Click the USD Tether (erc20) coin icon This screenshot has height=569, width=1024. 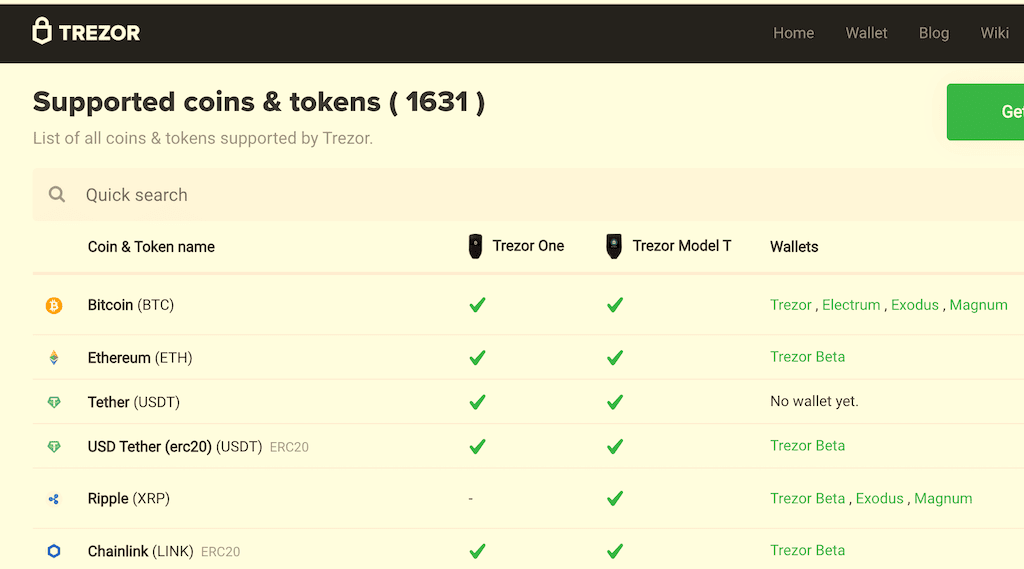[54, 446]
